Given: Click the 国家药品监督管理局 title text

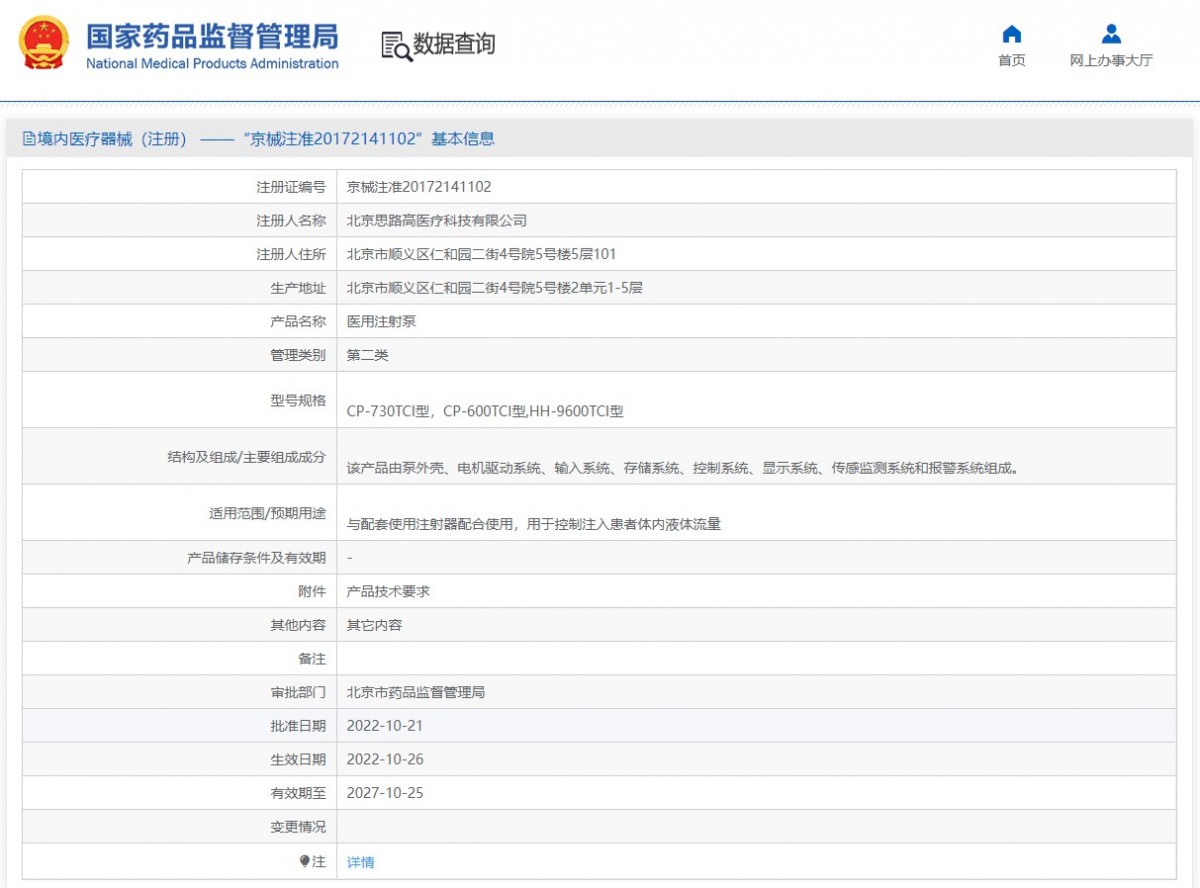Looking at the screenshot, I should (x=212, y=36).
